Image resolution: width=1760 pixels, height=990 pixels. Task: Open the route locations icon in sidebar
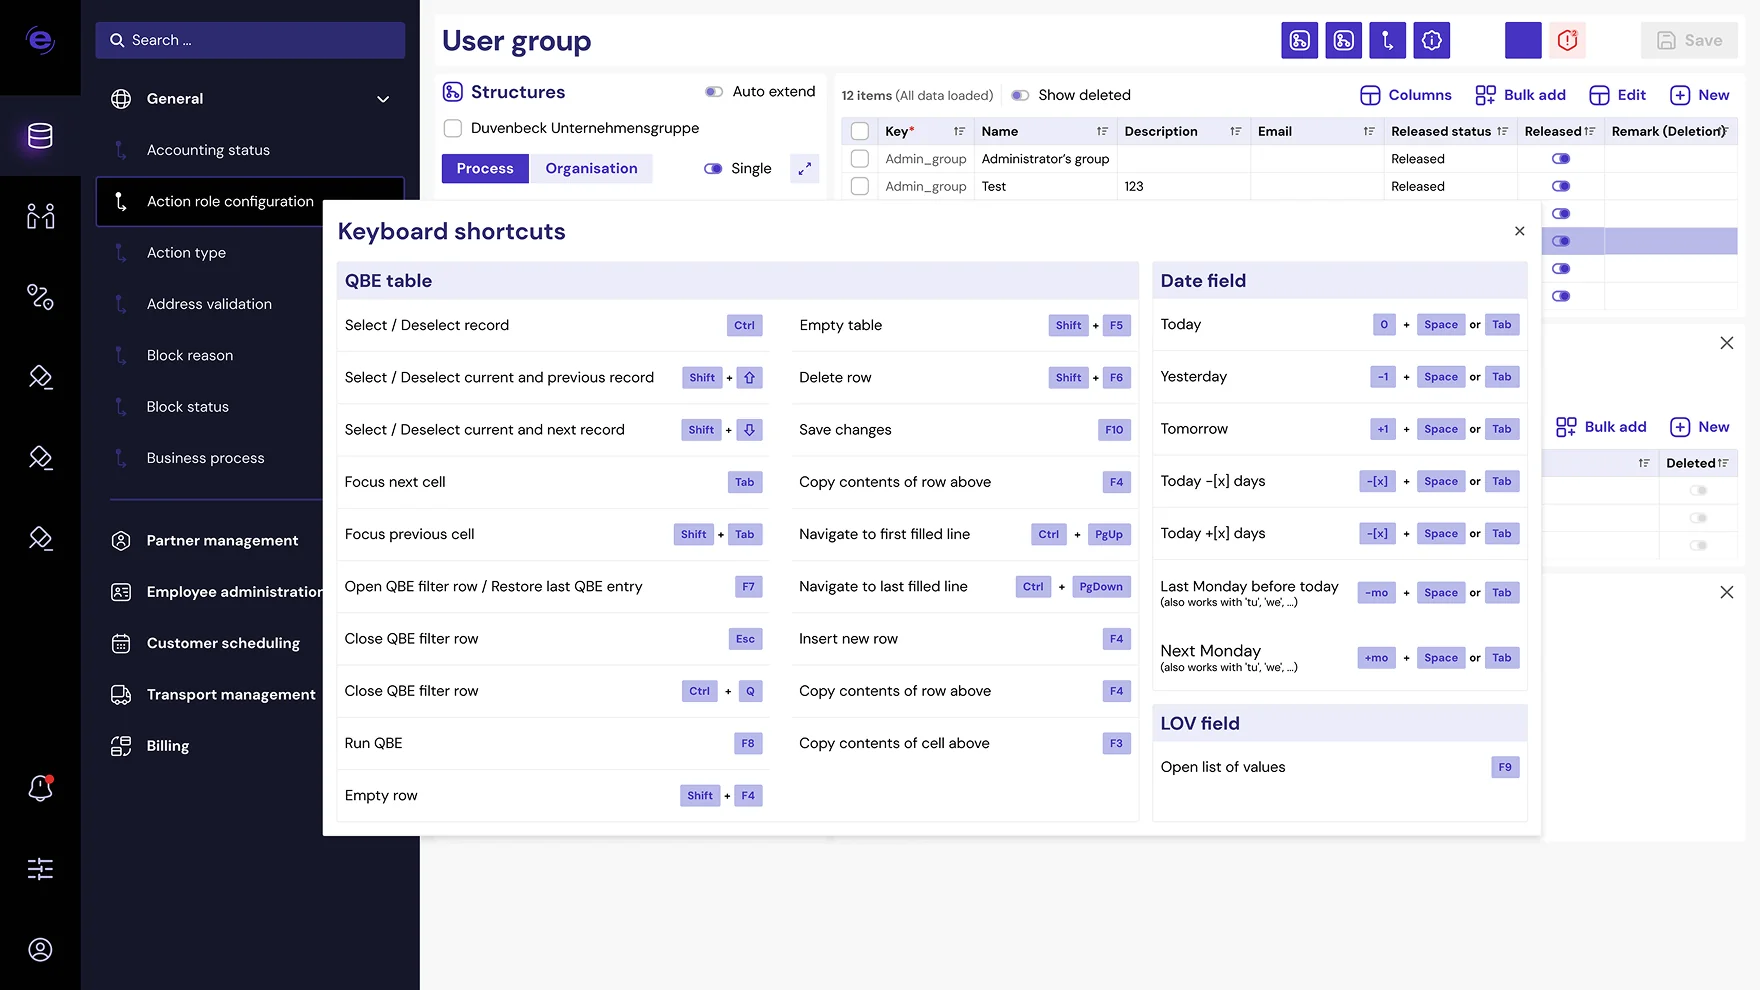40,297
